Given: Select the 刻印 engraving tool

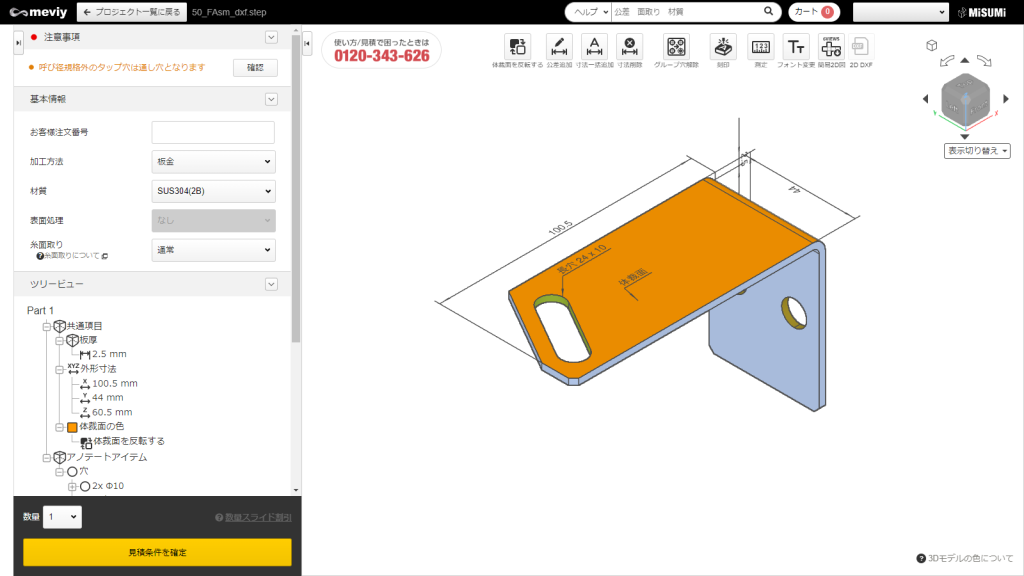Looking at the screenshot, I should [722, 47].
